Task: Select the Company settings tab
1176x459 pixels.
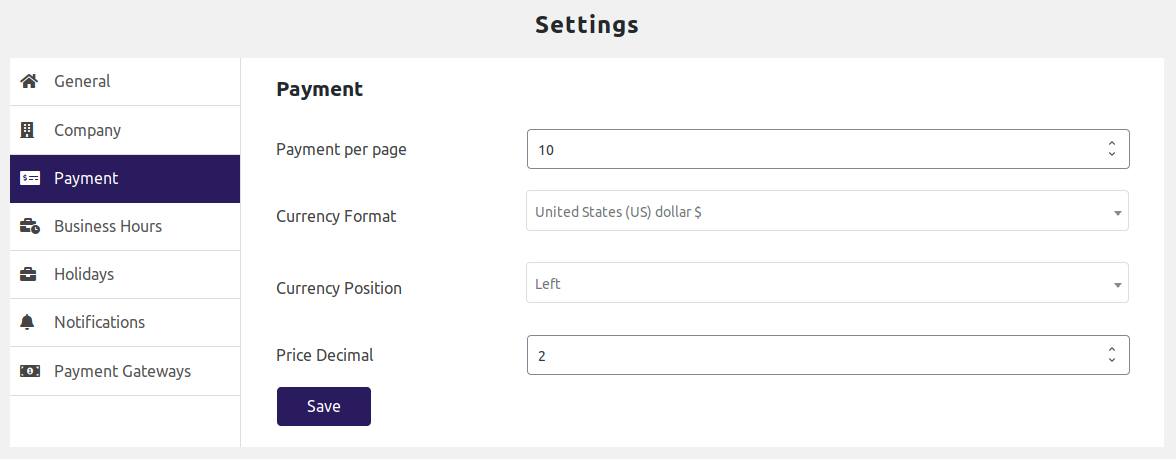Action: pyautogui.click(x=87, y=130)
